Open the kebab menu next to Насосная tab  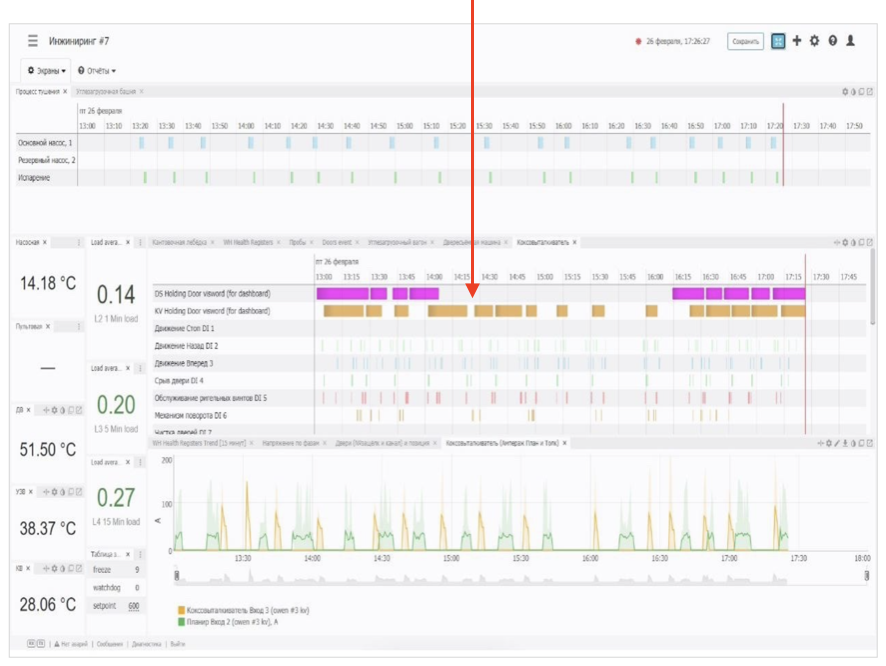(x=79, y=242)
